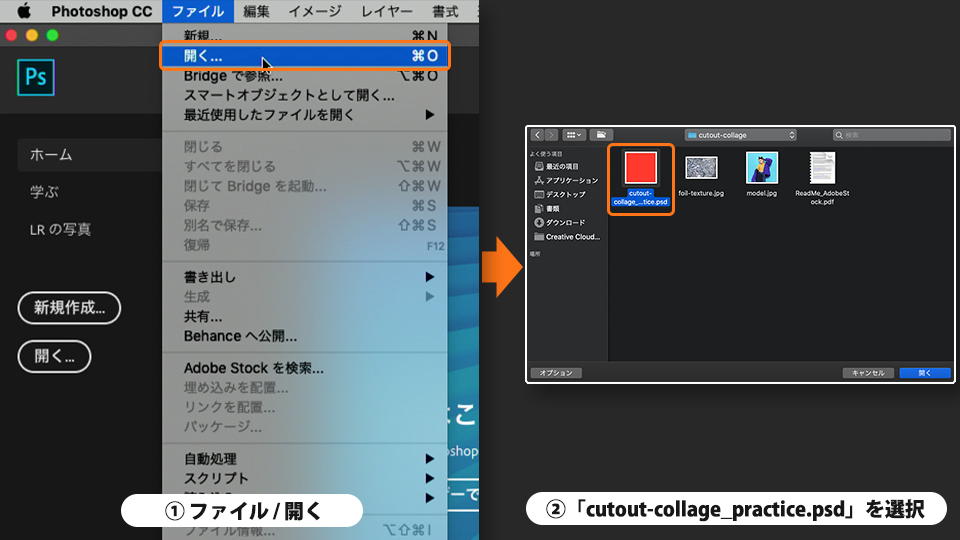960x540 pixels.
Task: Open the Photoshop CC application menu
Action: (x=102, y=11)
